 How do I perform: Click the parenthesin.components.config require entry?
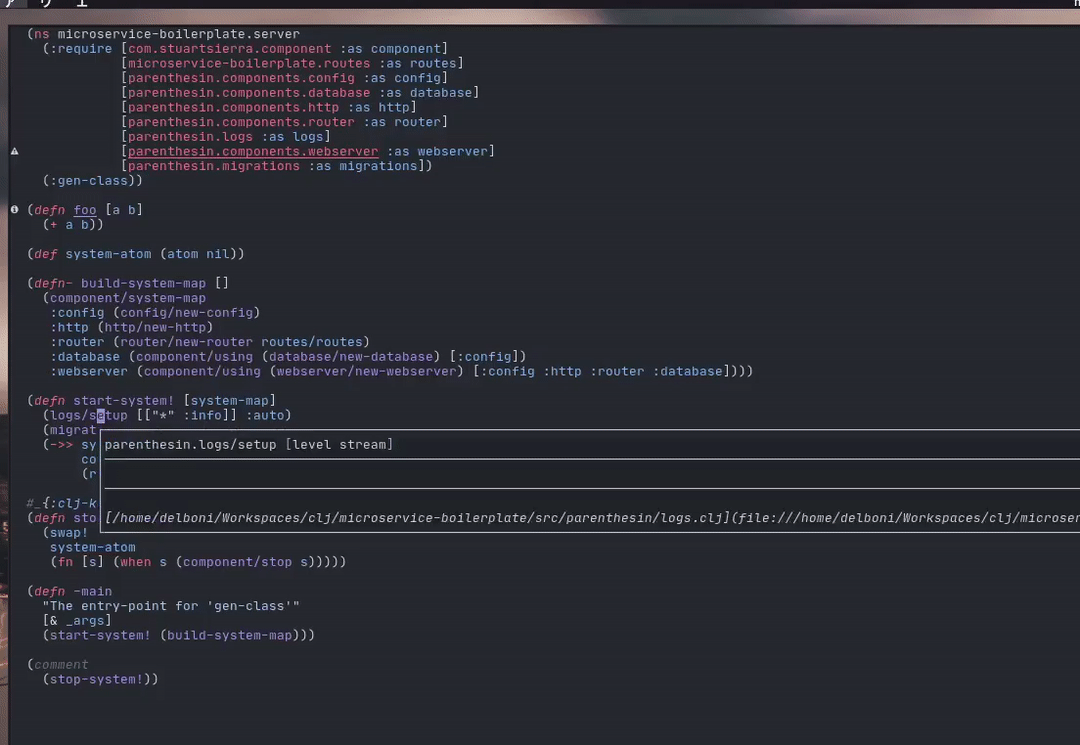point(241,78)
